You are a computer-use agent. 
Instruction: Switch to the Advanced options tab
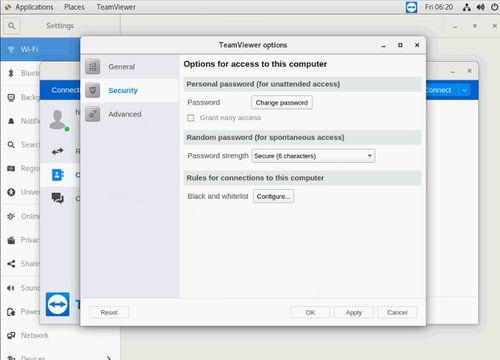coord(130,114)
